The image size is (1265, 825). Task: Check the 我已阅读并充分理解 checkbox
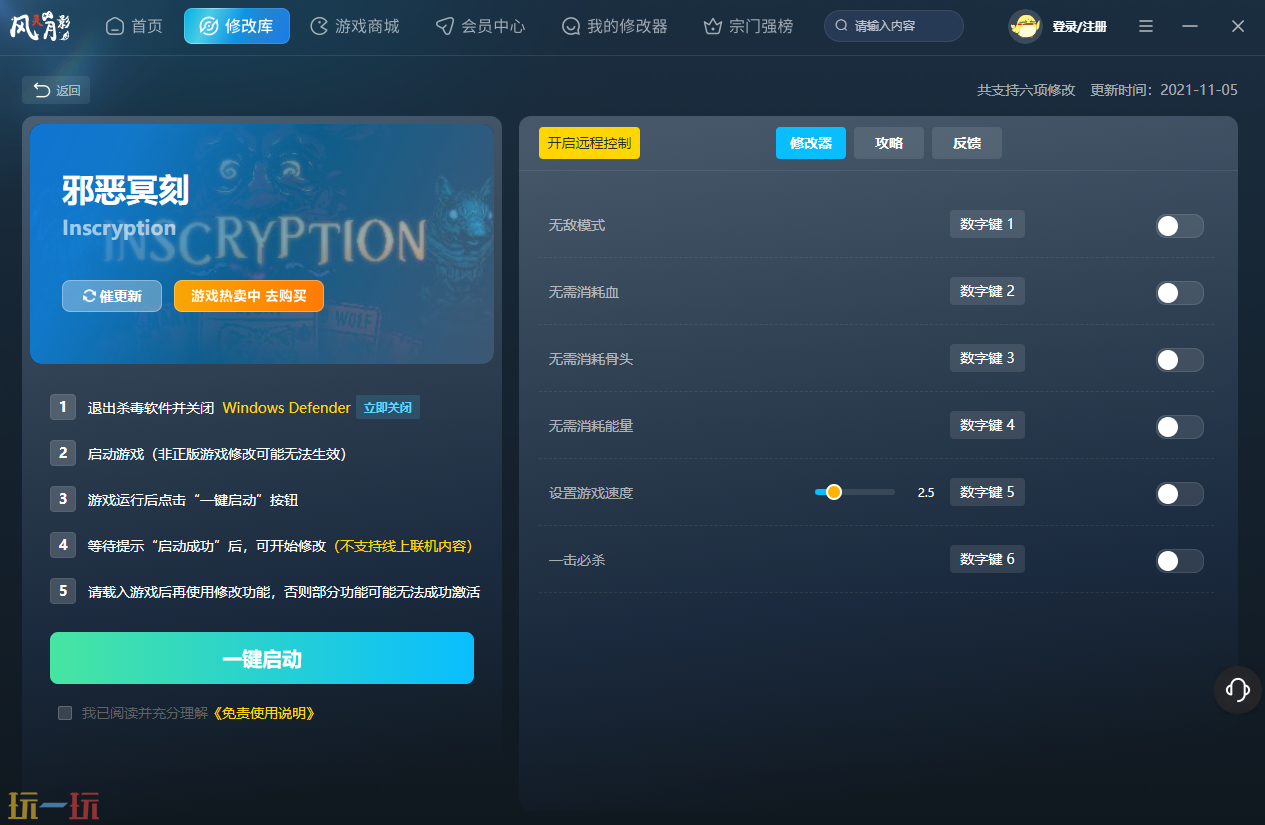tap(65, 713)
